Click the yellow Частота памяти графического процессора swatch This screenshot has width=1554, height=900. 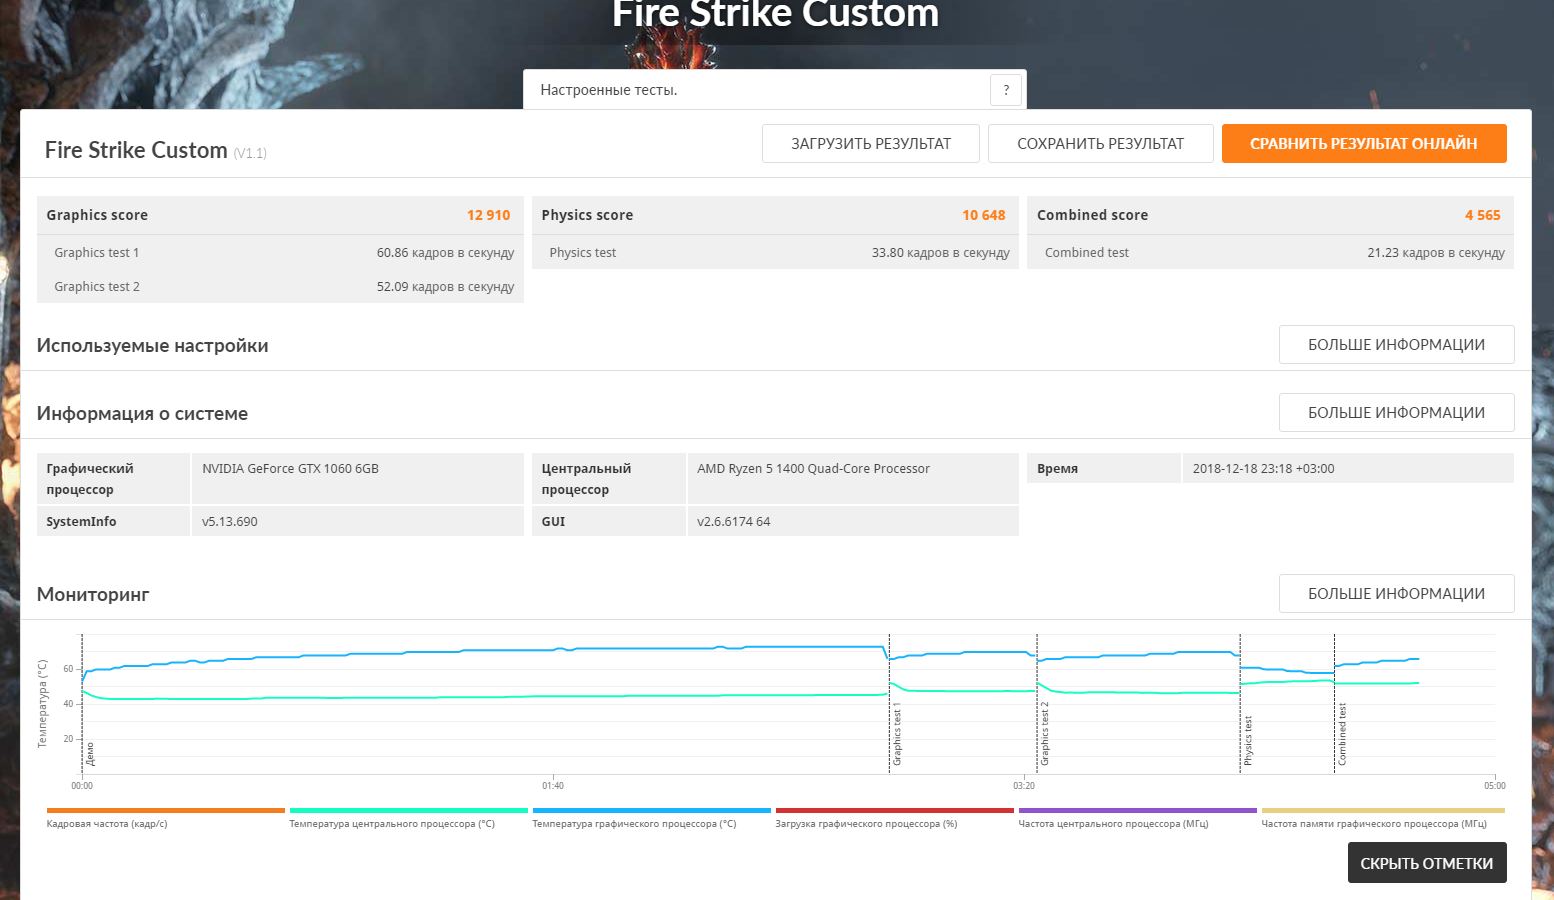(x=1382, y=811)
